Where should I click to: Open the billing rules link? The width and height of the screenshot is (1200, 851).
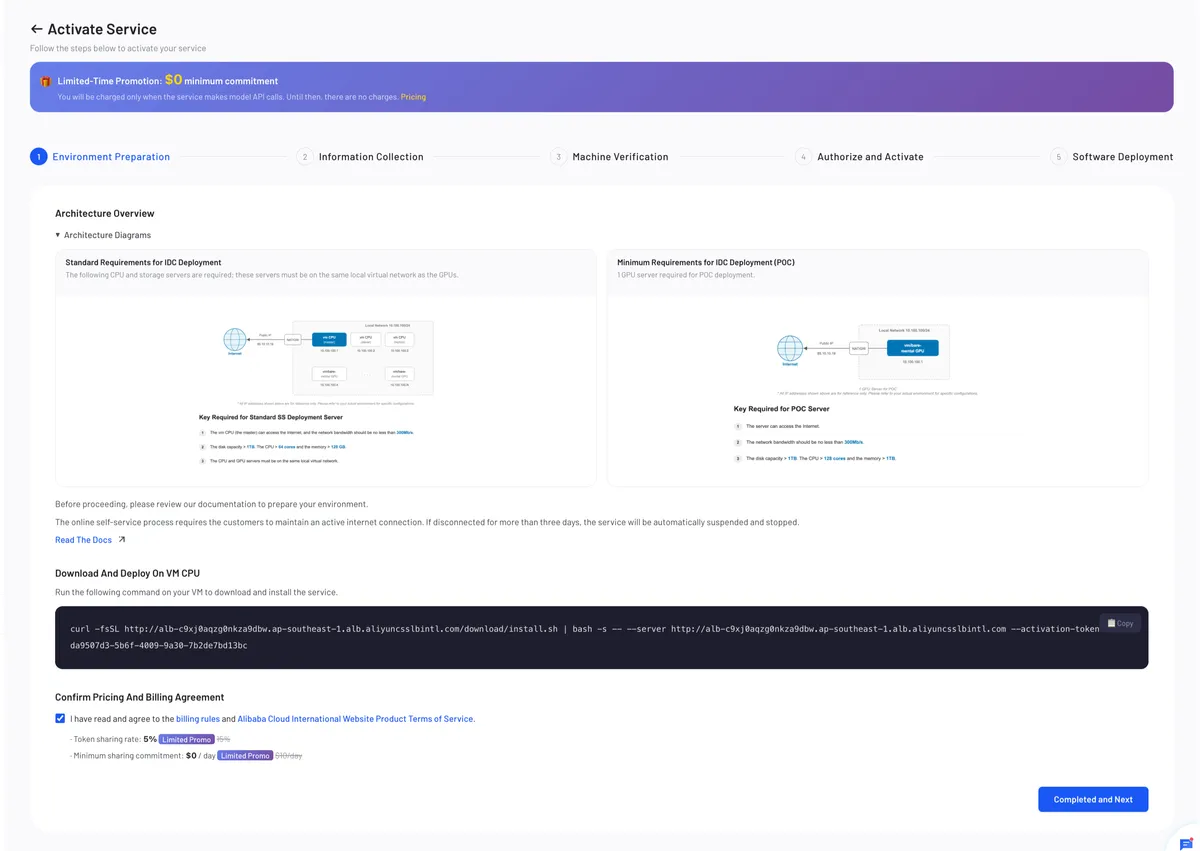(198, 719)
